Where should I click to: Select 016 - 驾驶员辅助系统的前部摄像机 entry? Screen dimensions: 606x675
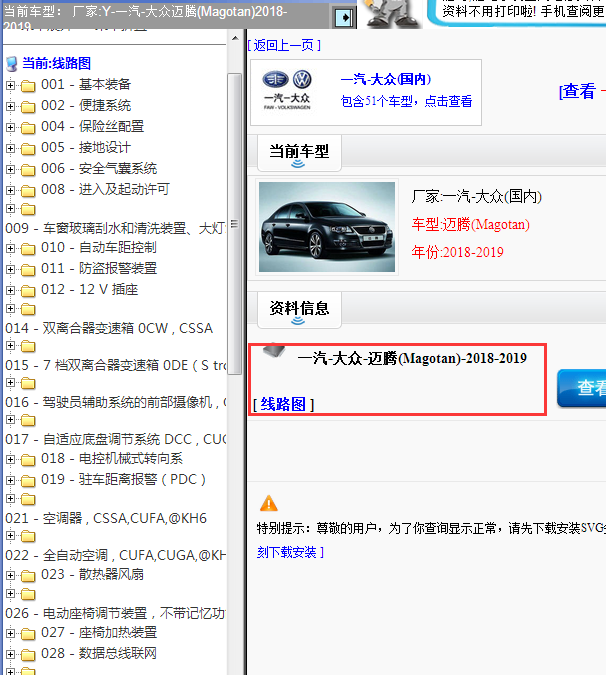tap(115, 403)
